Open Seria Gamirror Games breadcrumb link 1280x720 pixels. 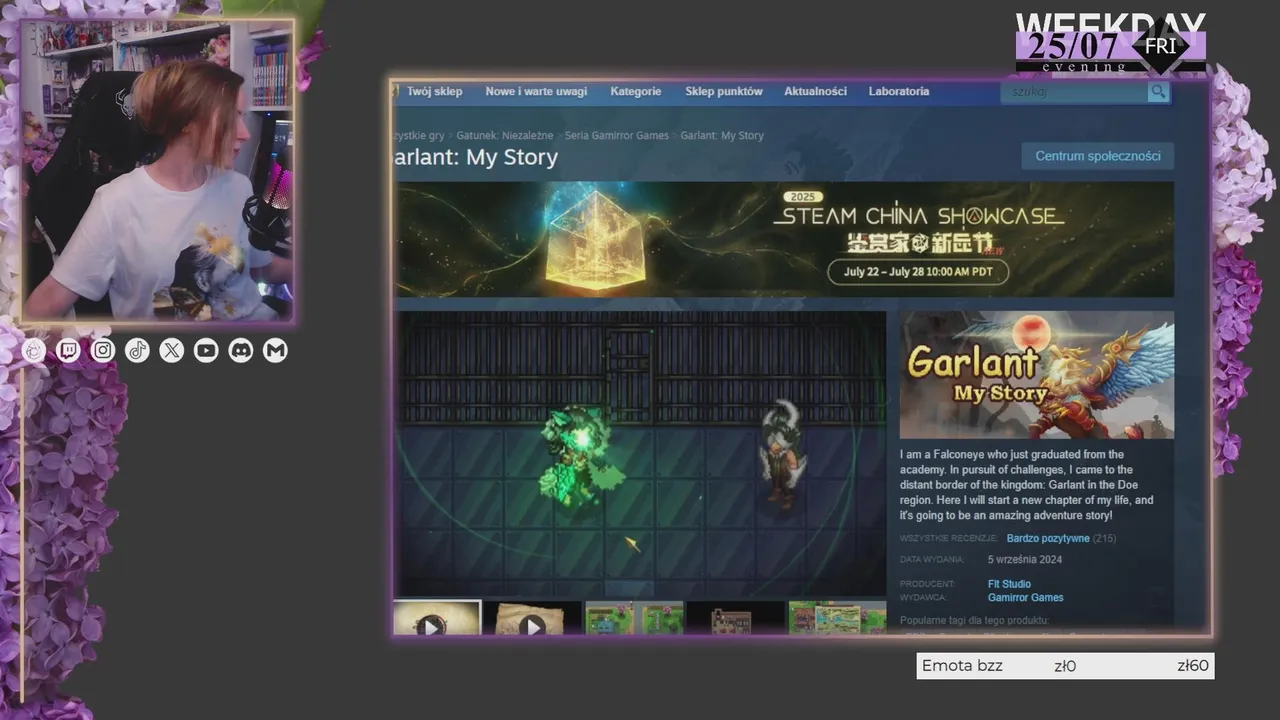(x=617, y=135)
